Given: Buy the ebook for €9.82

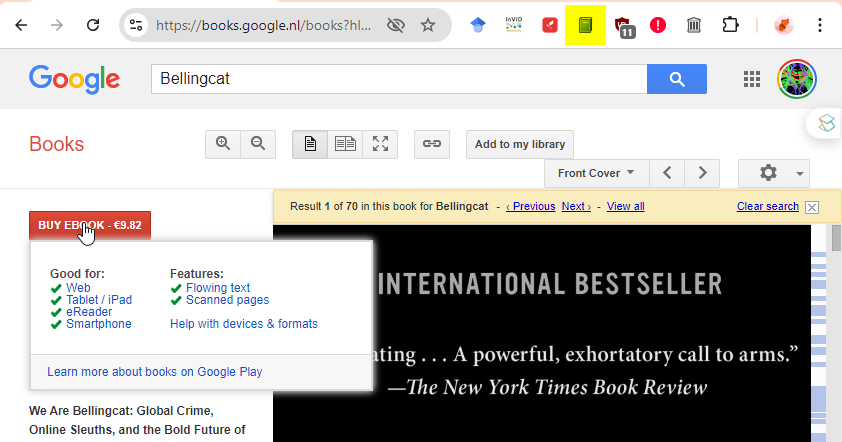Looking at the screenshot, I should (90, 225).
